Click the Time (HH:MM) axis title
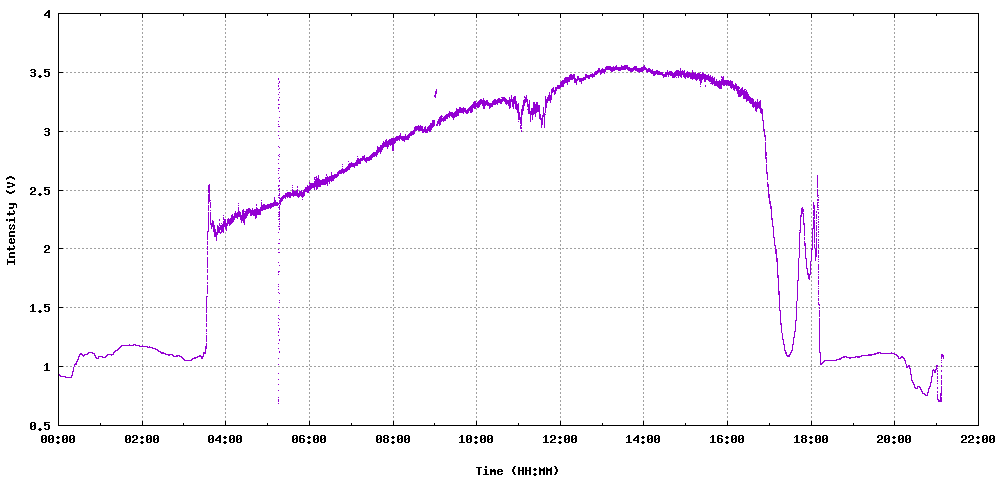Image resolution: width=1000 pixels, height=480 pixels. (517, 471)
